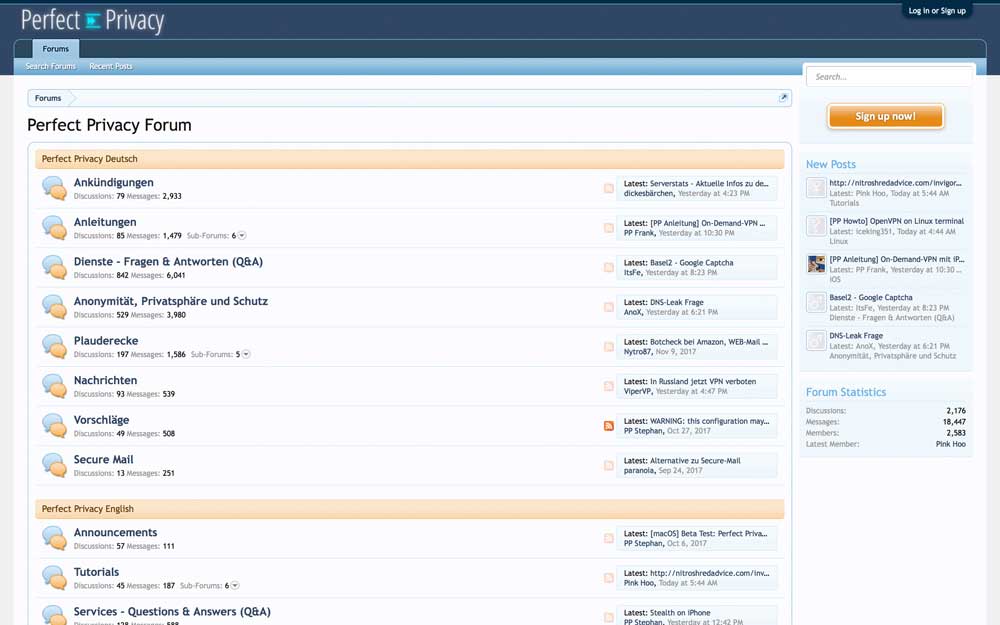
Task: Open RSS feed for Dienste - Fragen & Antworten
Action: click(608, 267)
